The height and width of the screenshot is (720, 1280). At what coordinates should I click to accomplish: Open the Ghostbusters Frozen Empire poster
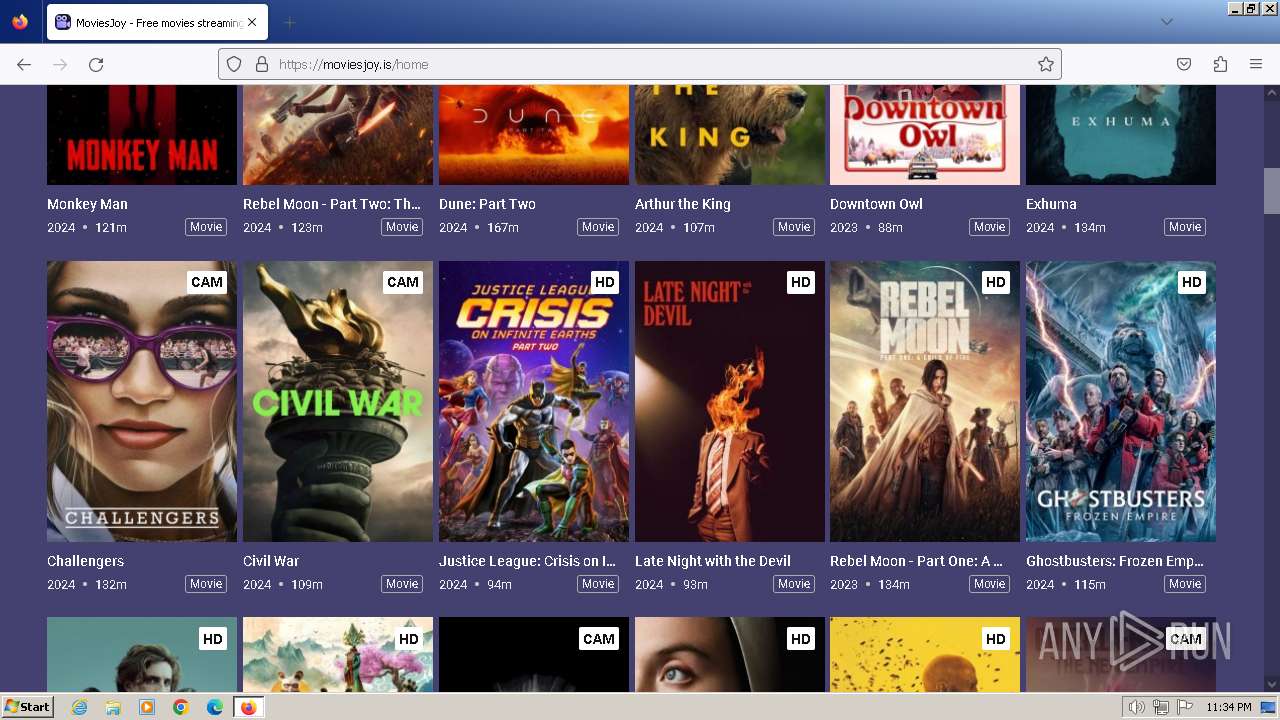click(x=1121, y=401)
